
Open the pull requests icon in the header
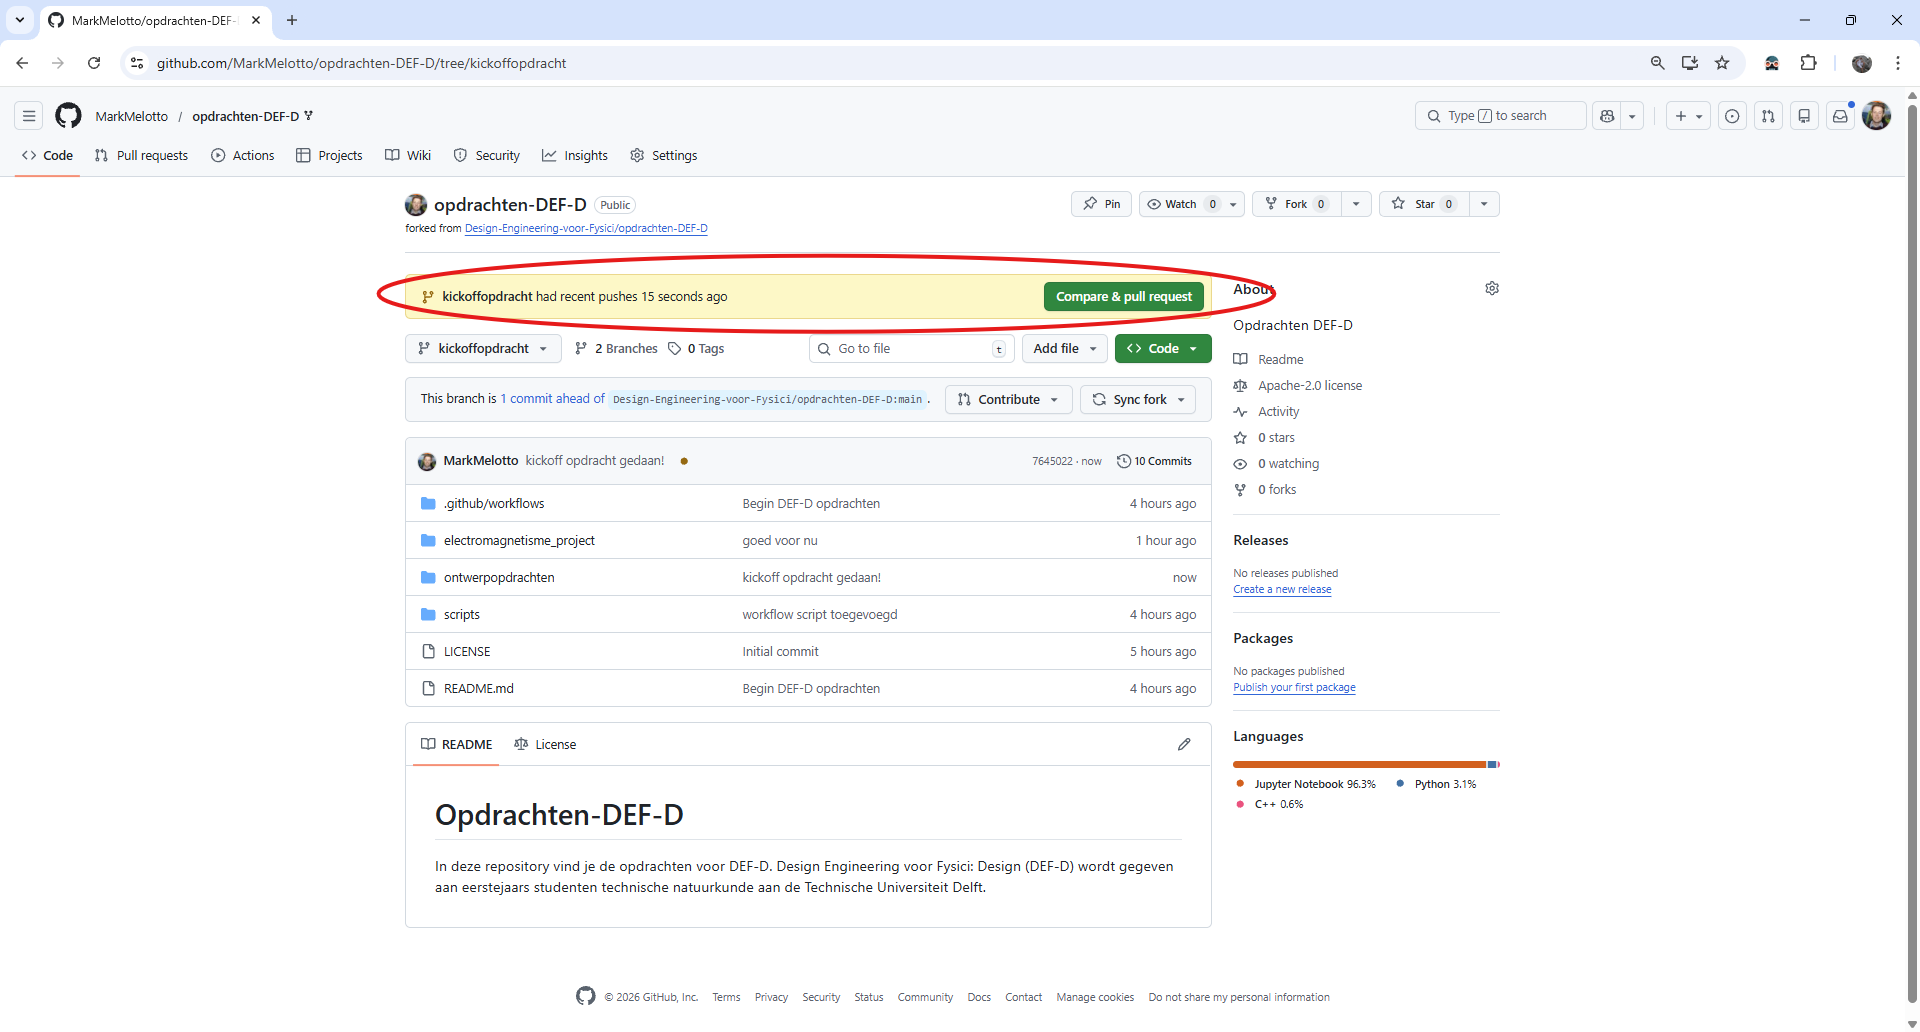point(1768,115)
